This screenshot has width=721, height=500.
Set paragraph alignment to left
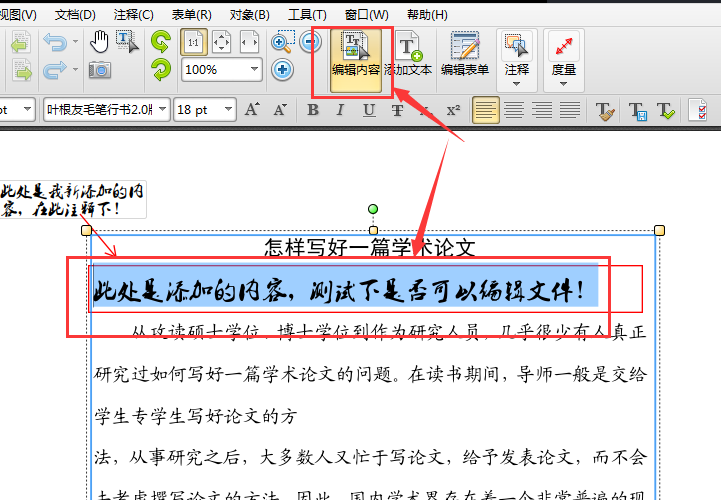coord(486,110)
